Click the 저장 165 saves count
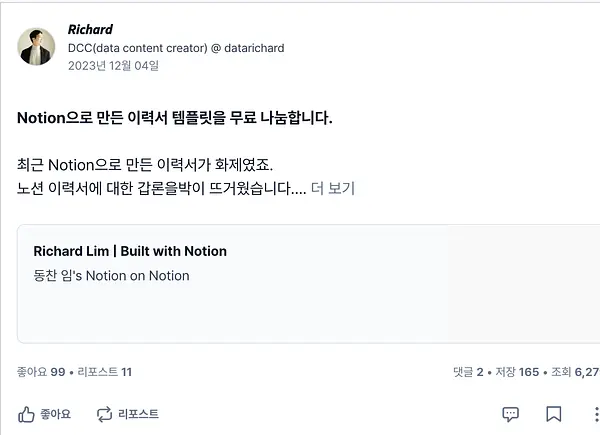 pyautogui.click(x=517, y=372)
